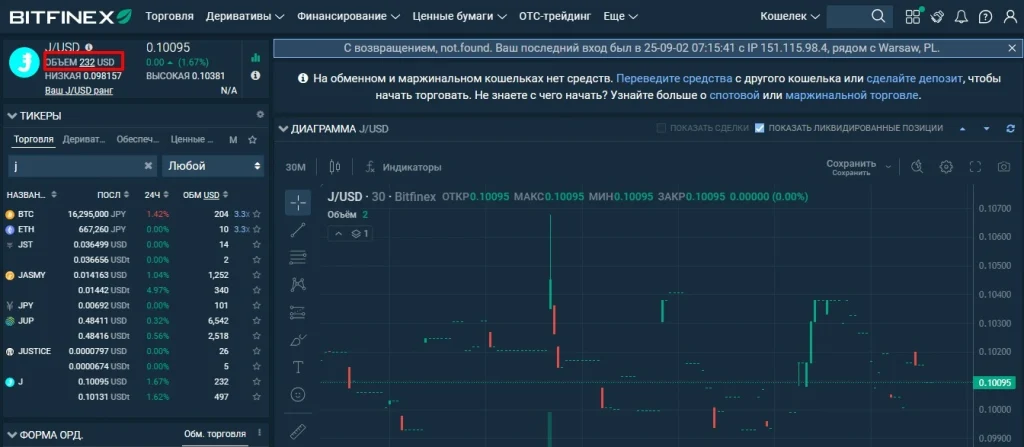Click the info icon below green chart icon
Viewport: 1024px width, 447px height.
point(255,76)
